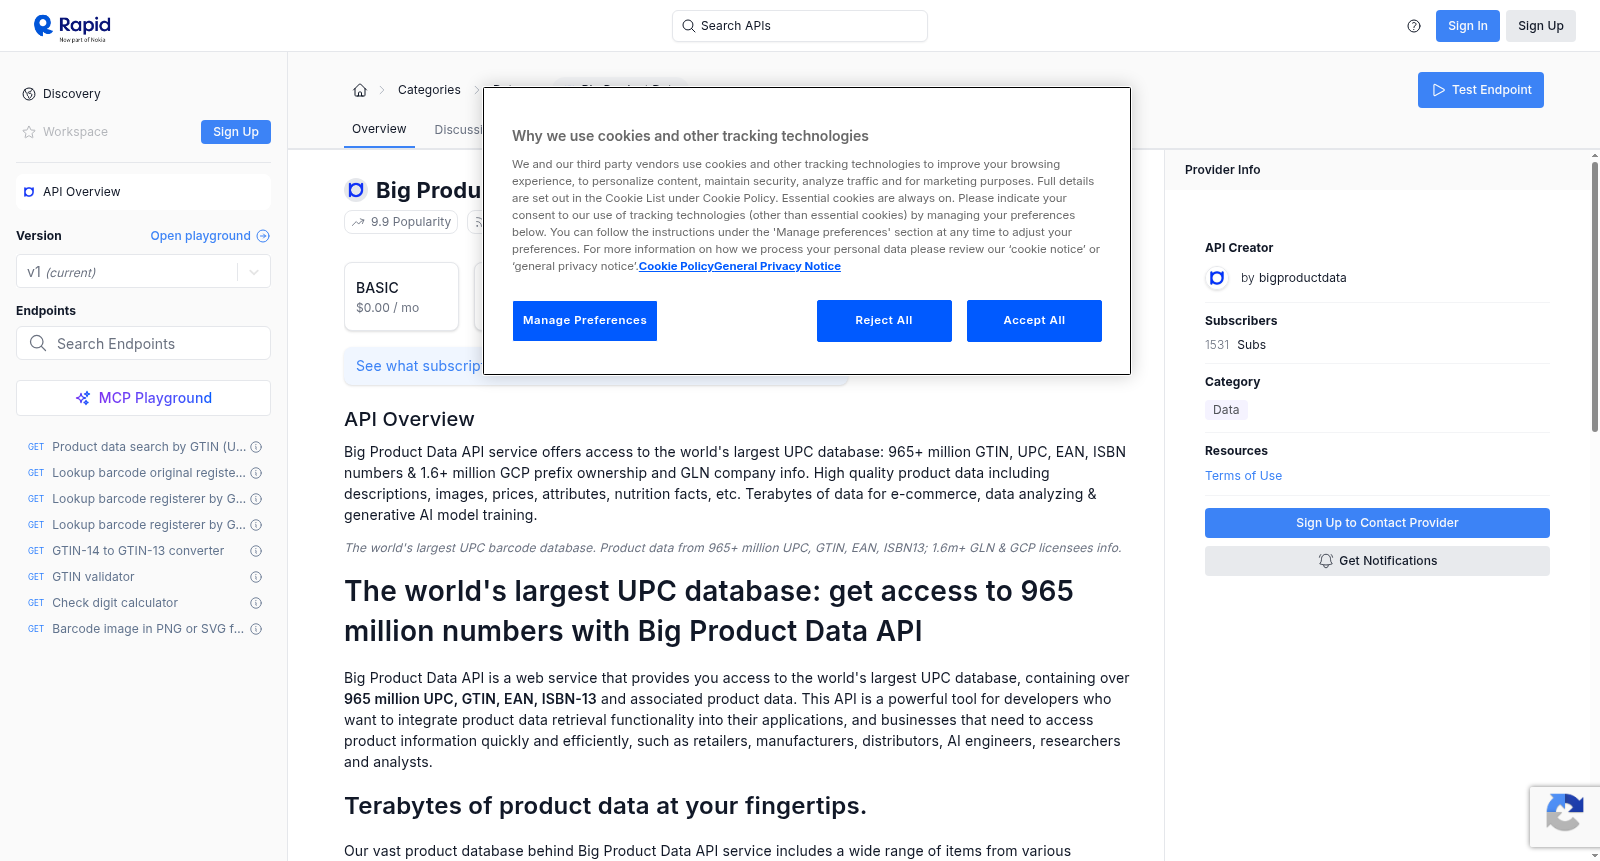Select the BASIC $0.00 / mo plan card
This screenshot has height=861, width=1600.
401,297
